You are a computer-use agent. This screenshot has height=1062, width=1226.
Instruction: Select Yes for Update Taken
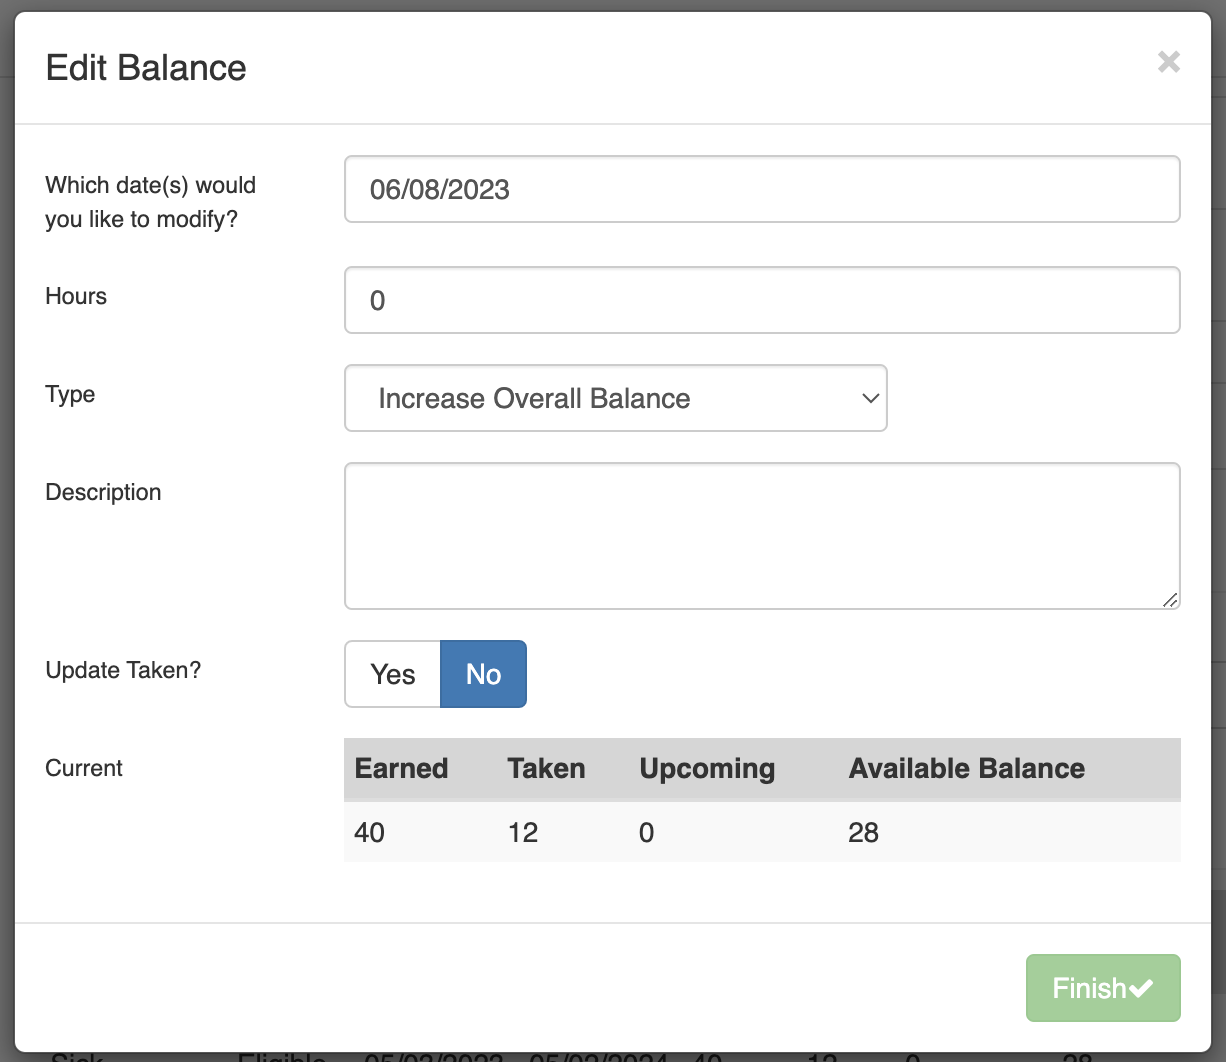click(x=392, y=674)
